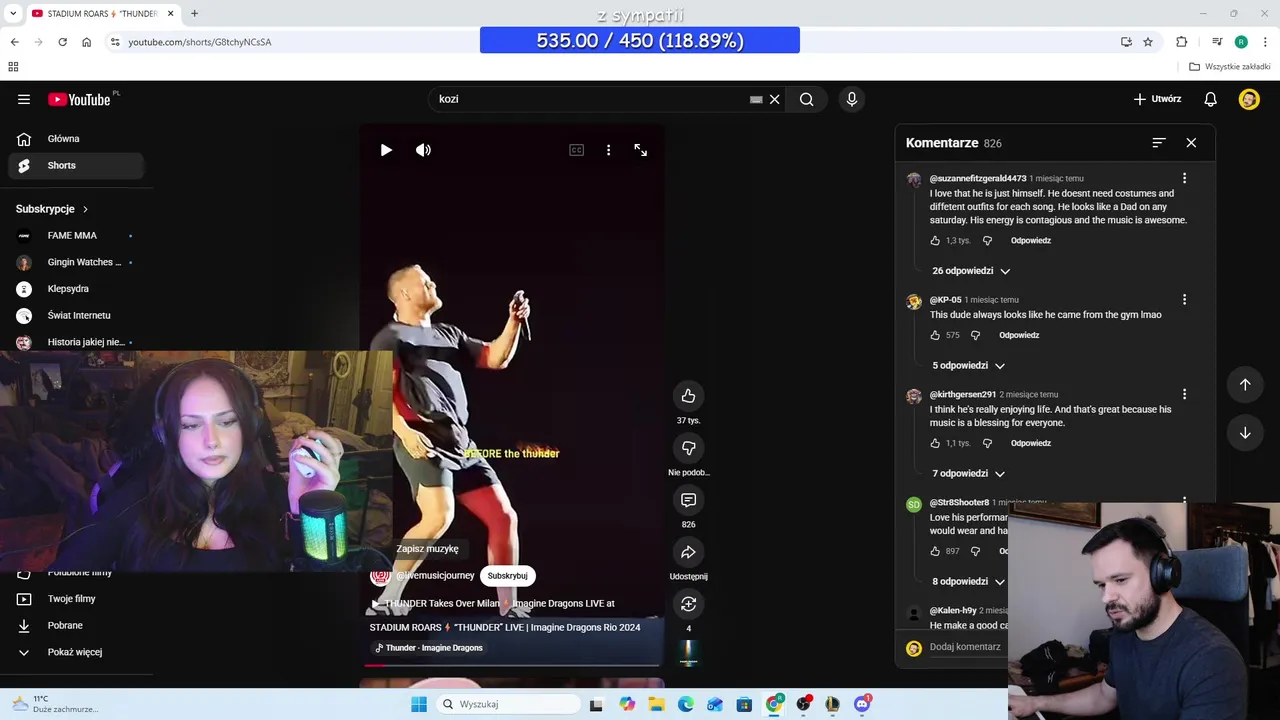The height and width of the screenshot is (720, 1280).
Task: Enter fullscreen on the Short player
Action: 641,150
